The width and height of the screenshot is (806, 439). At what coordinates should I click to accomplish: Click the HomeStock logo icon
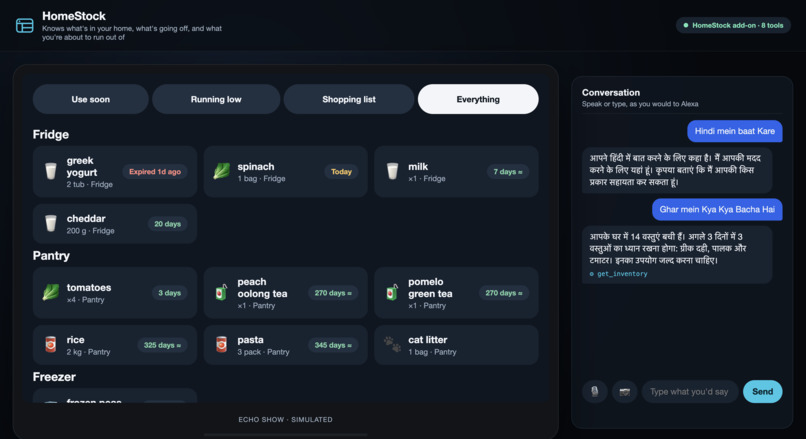click(x=25, y=25)
